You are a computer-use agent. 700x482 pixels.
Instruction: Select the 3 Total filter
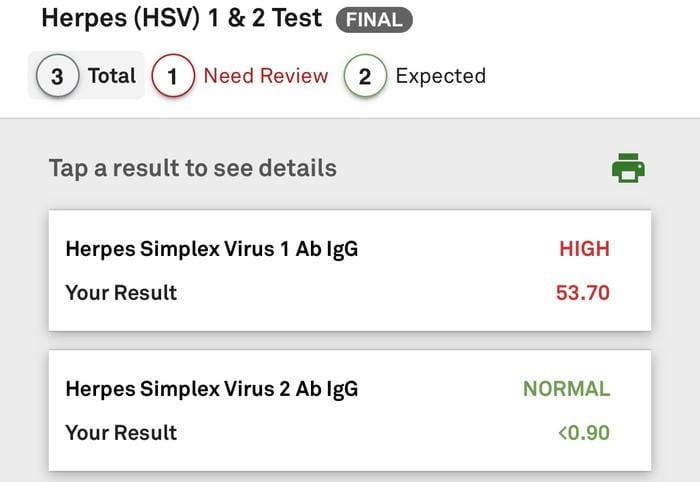86,75
